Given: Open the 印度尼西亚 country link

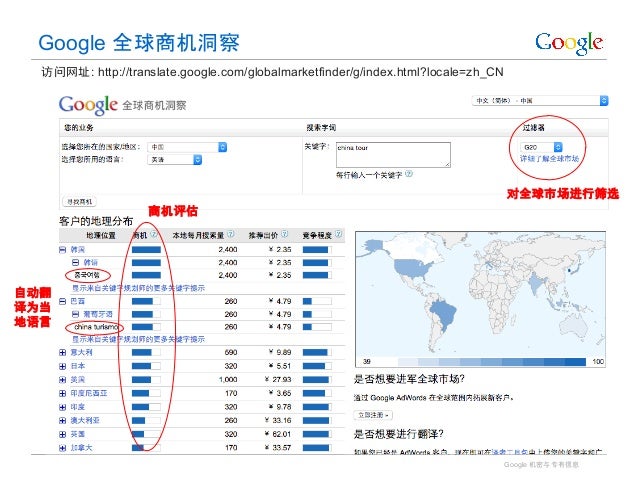Looking at the screenshot, I should [x=89, y=394].
